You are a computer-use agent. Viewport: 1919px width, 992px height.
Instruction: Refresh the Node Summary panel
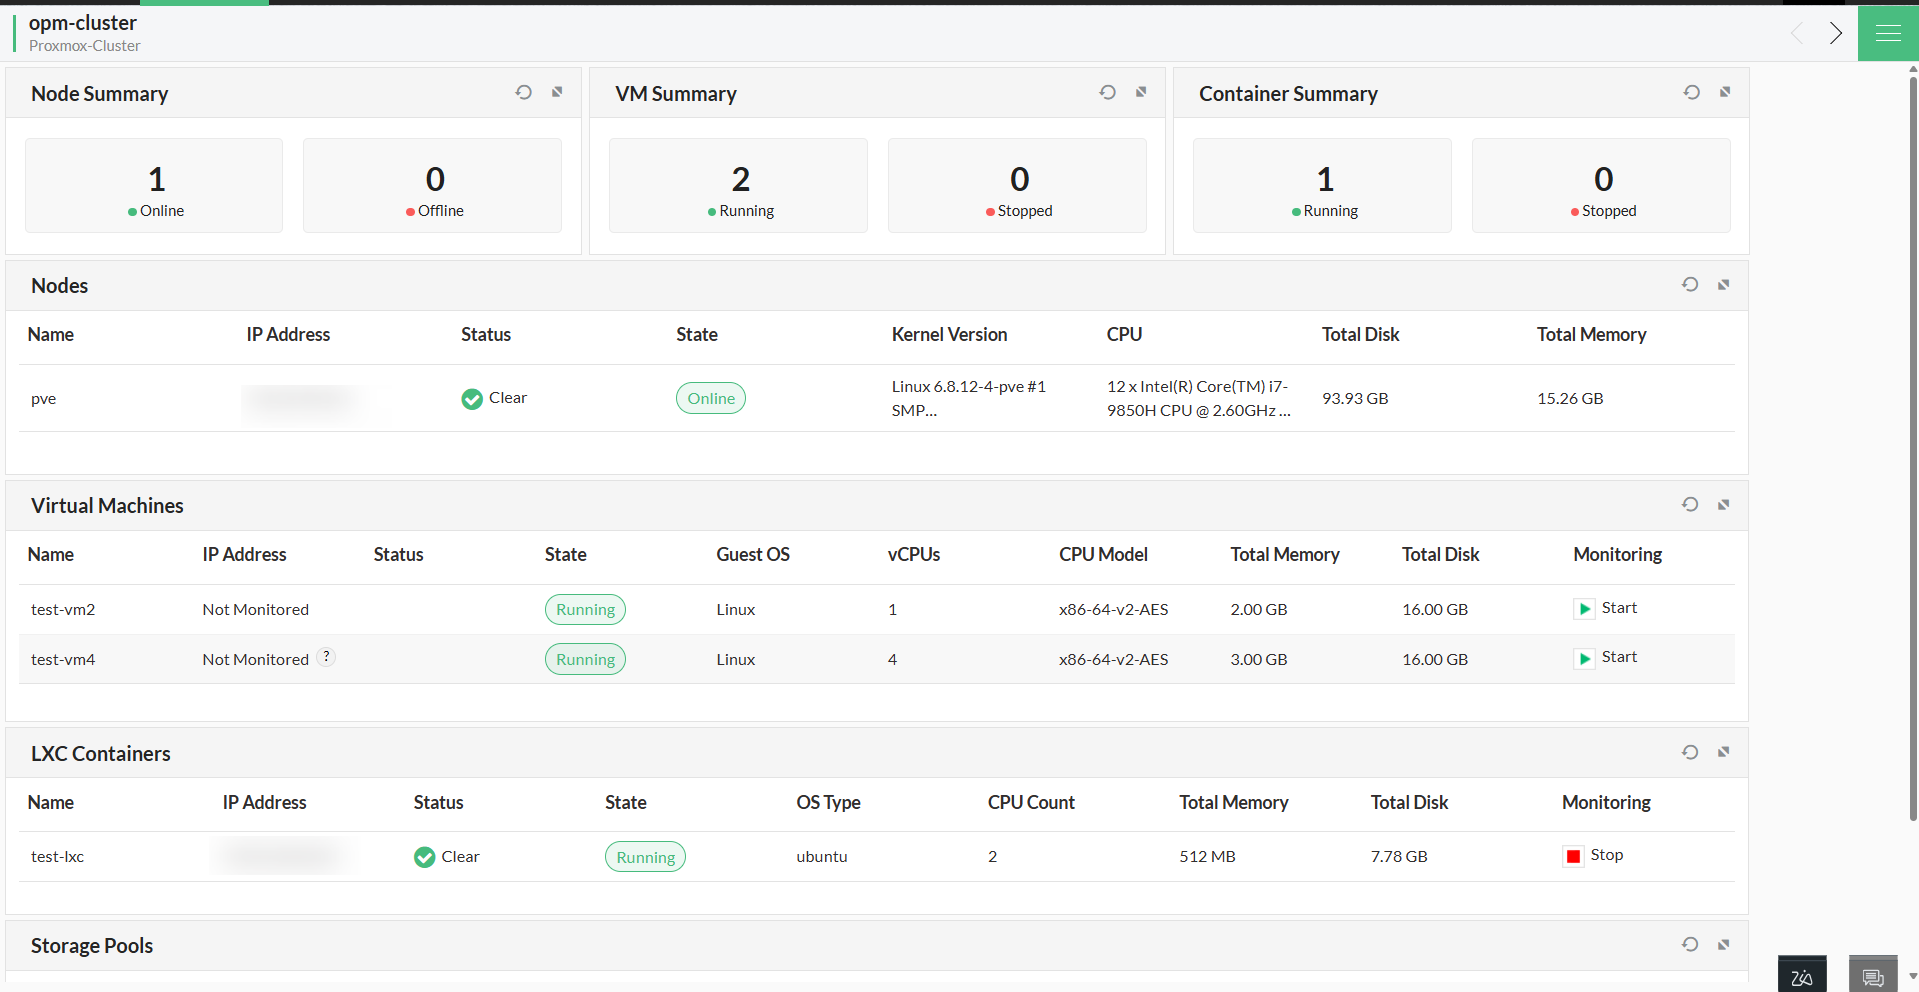(x=523, y=91)
